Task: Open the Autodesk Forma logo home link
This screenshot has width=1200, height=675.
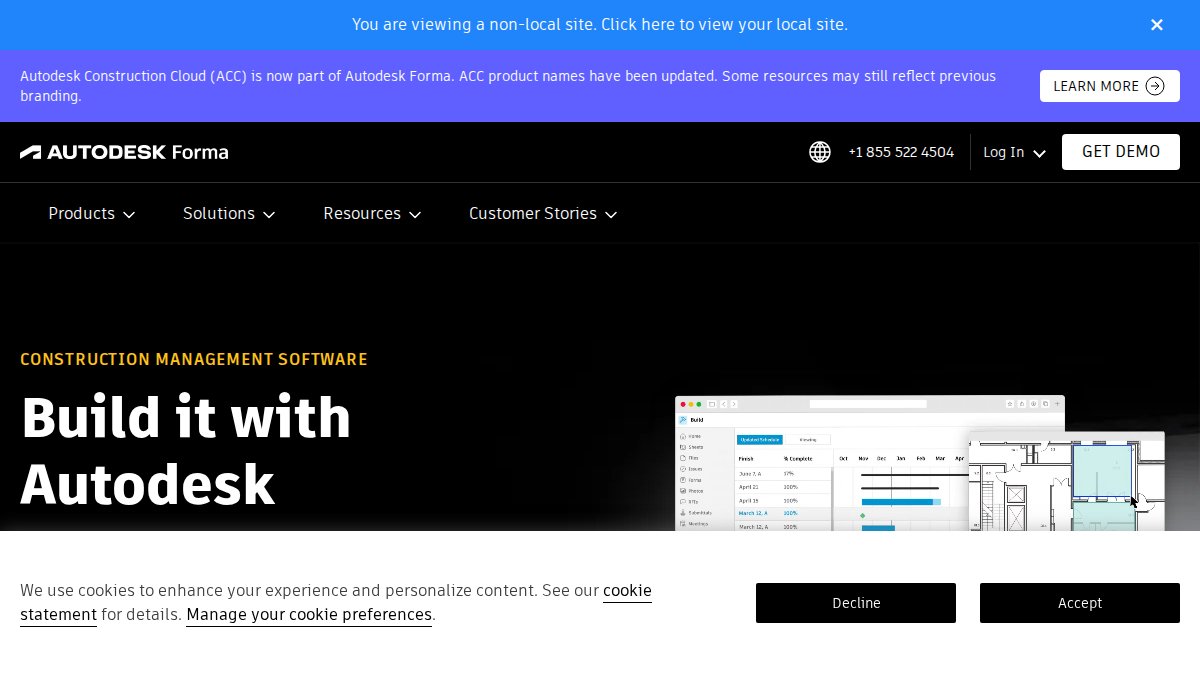Action: point(124,152)
